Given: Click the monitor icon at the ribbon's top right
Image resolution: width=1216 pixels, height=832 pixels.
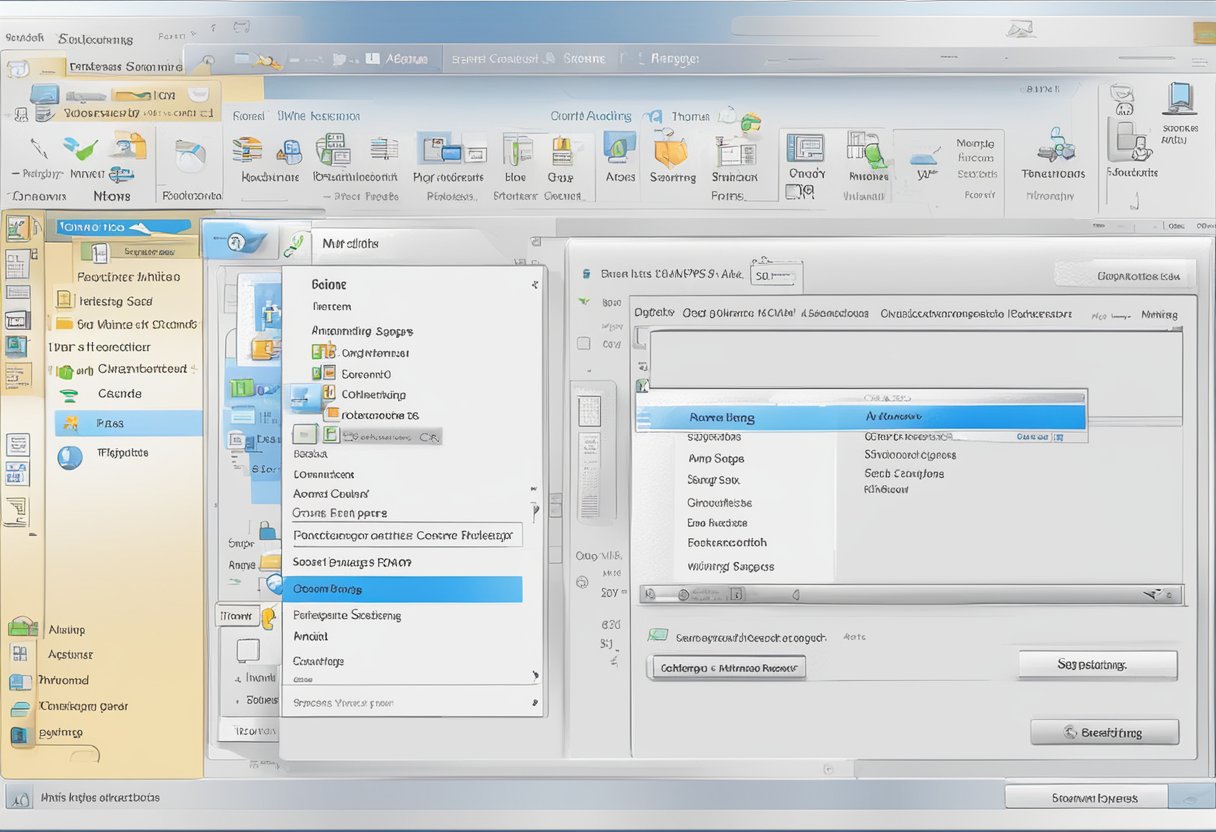Looking at the screenshot, I should [x=1180, y=98].
